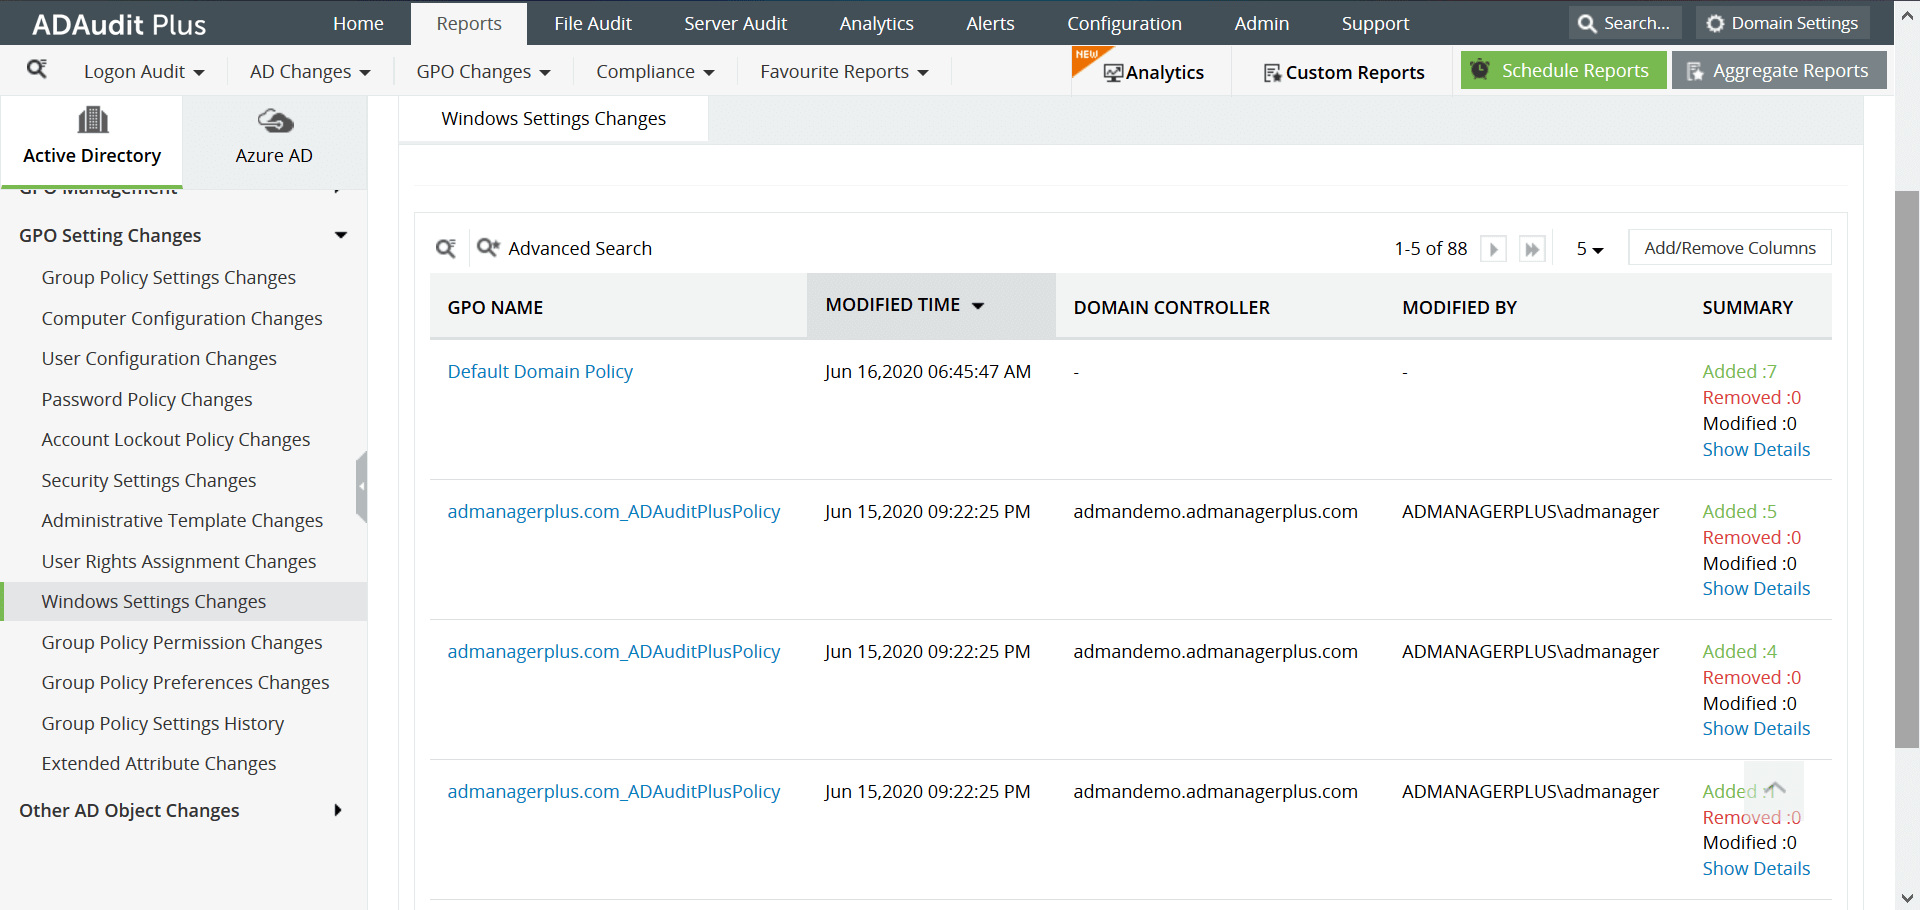Select the Azure AD cloud icon
Viewport: 1920px width, 910px height.
coord(275,122)
